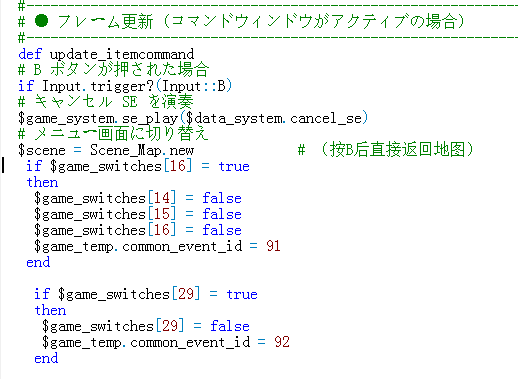Screen dimensions: 518x379
Task: Click the line "$game_switches[29] = false"
Action: [146, 326]
